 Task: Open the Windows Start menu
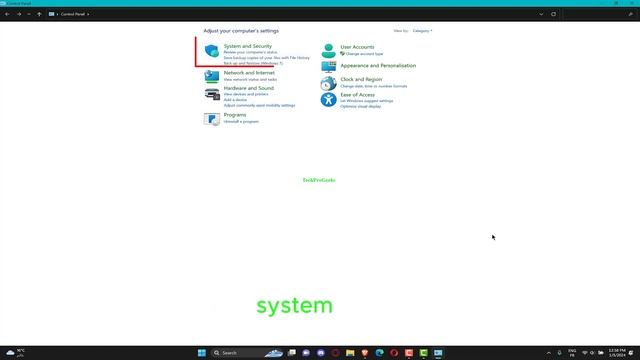tap(202, 353)
